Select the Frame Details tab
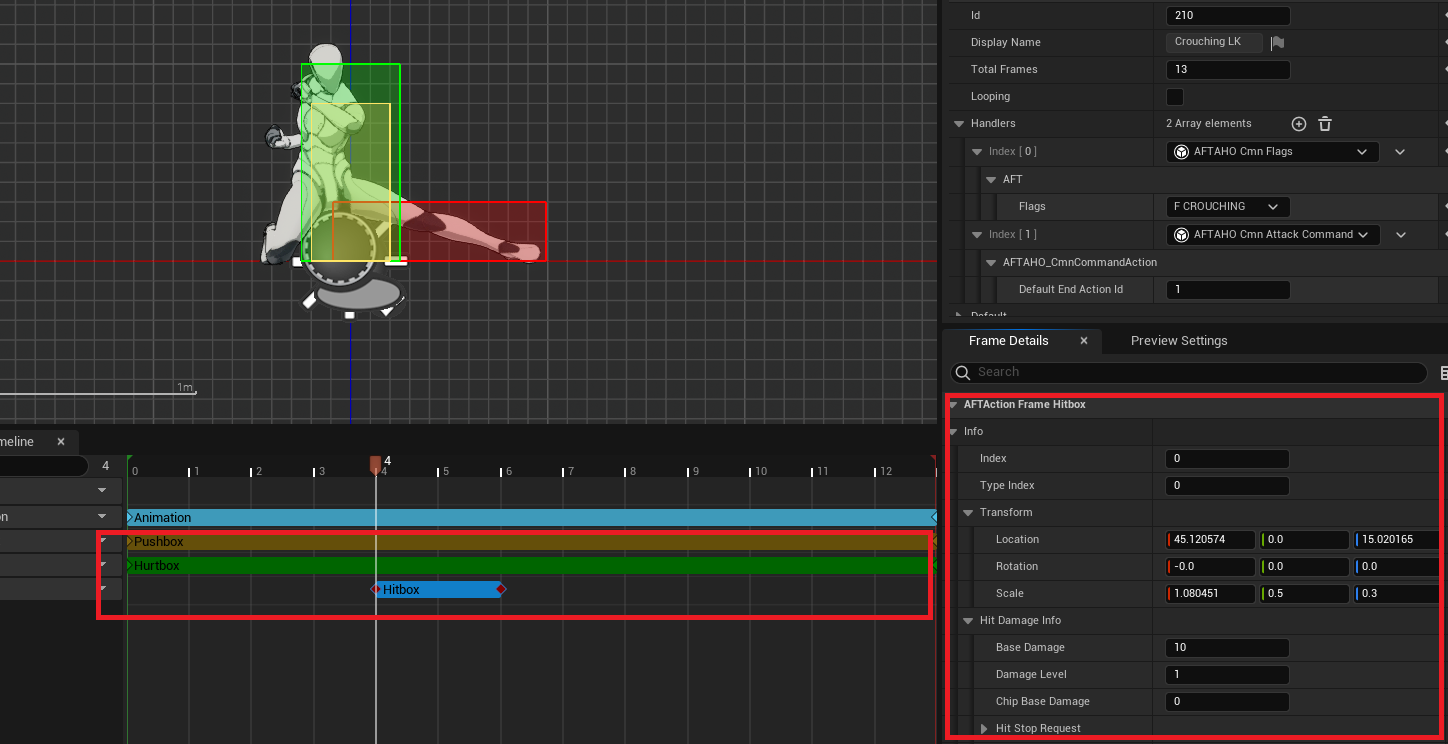Image resolution: width=1448 pixels, height=744 pixels. point(1007,340)
